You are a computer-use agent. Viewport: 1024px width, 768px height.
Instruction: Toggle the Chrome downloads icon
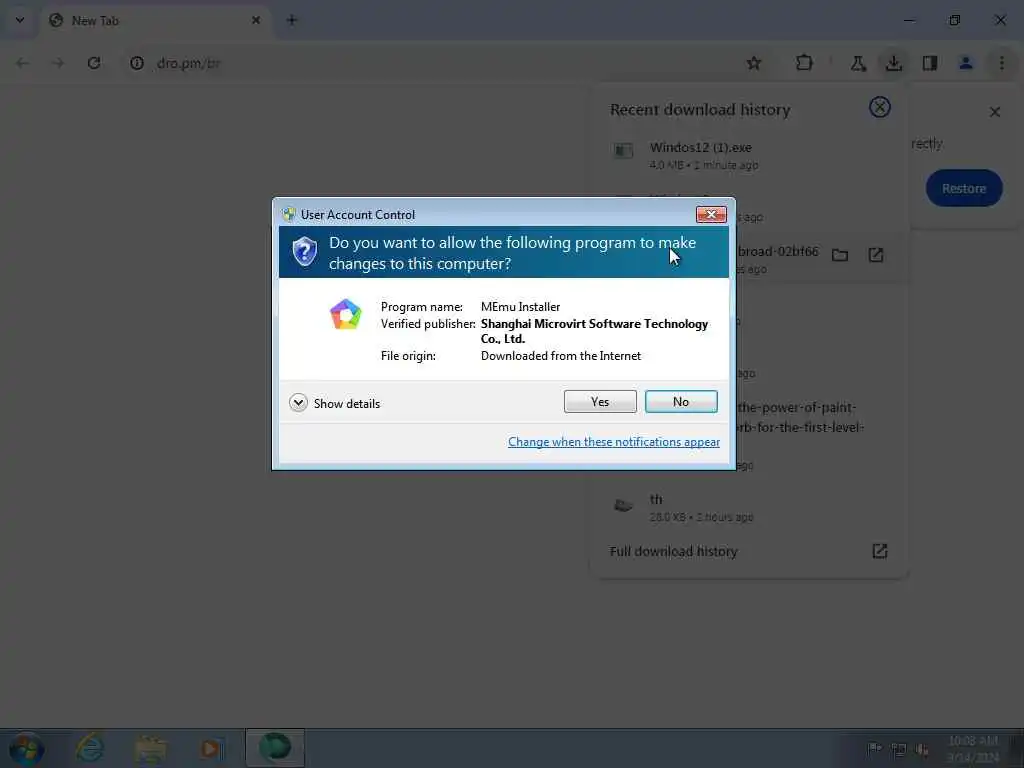click(x=893, y=63)
